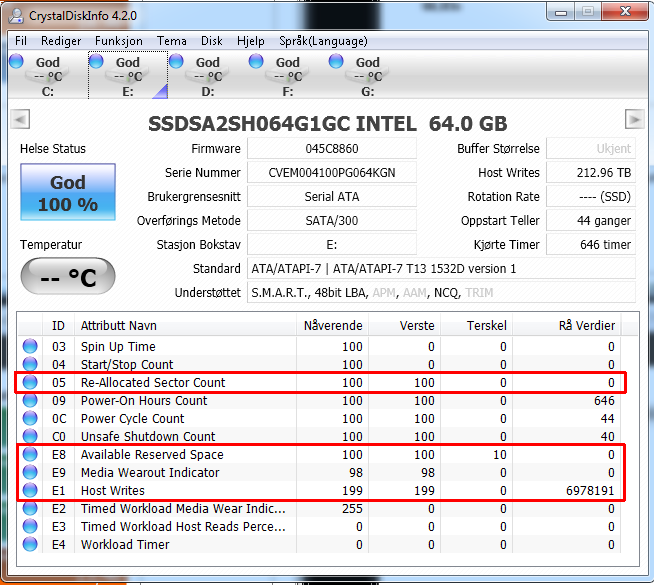Click the Standard ATA/ATAPI-7 field
This screenshot has height=585, width=654.
click(441, 269)
